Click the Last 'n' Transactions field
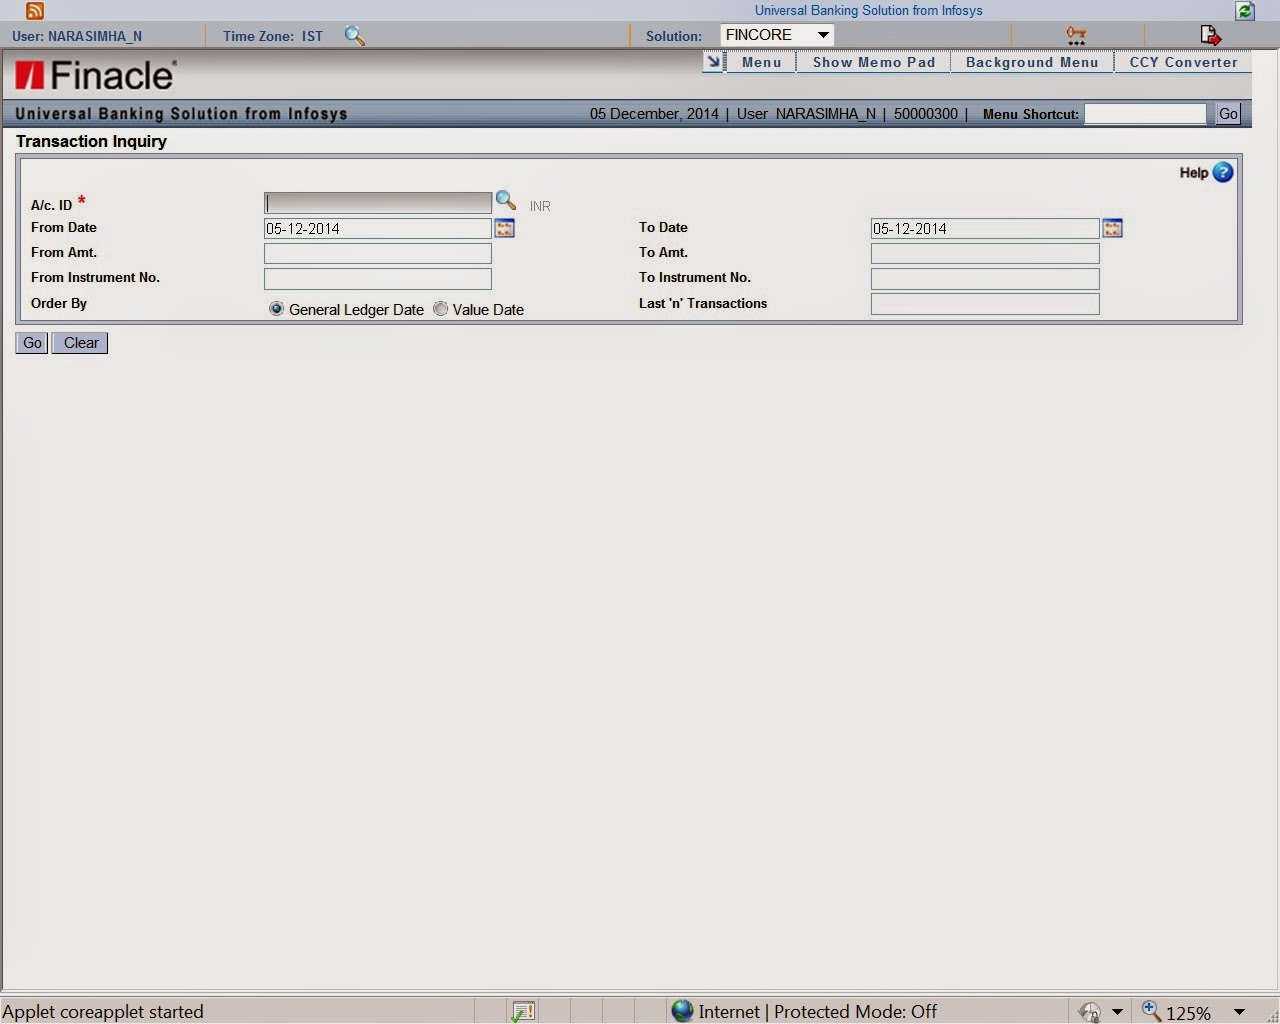The image size is (1280, 1024). click(x=985, y=304)
